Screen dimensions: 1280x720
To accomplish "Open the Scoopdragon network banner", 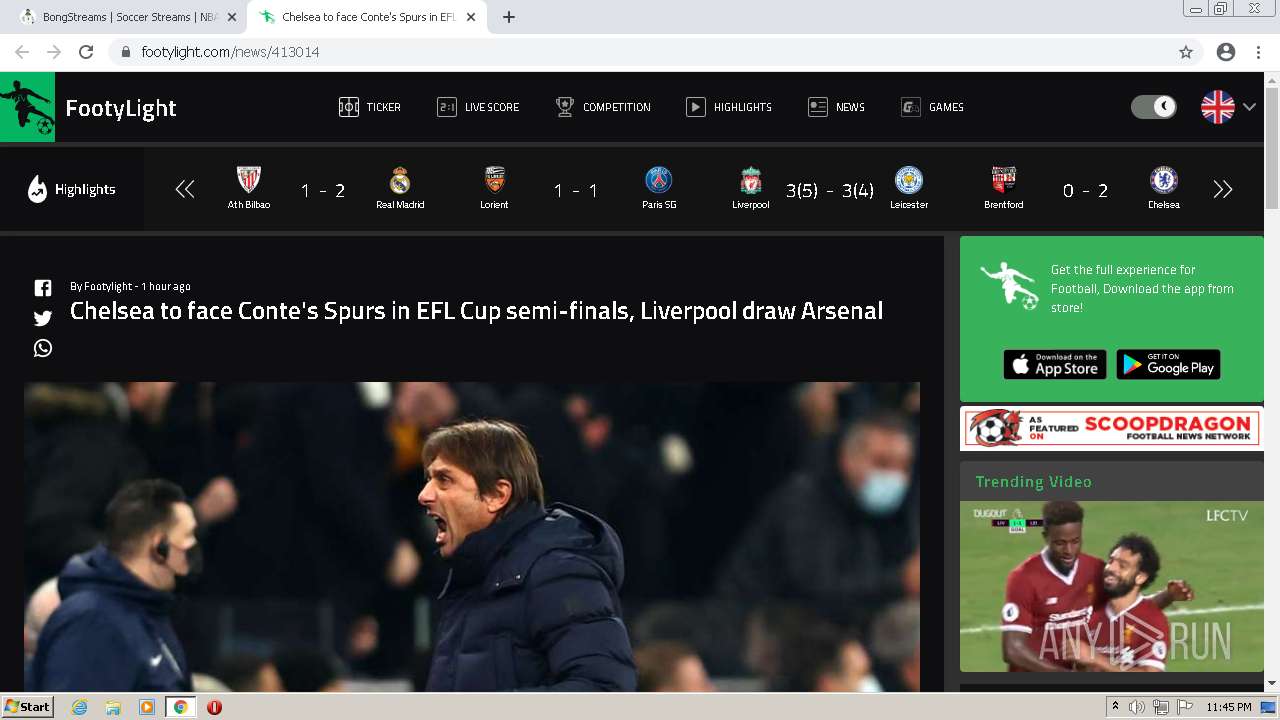I will 1111,428.
